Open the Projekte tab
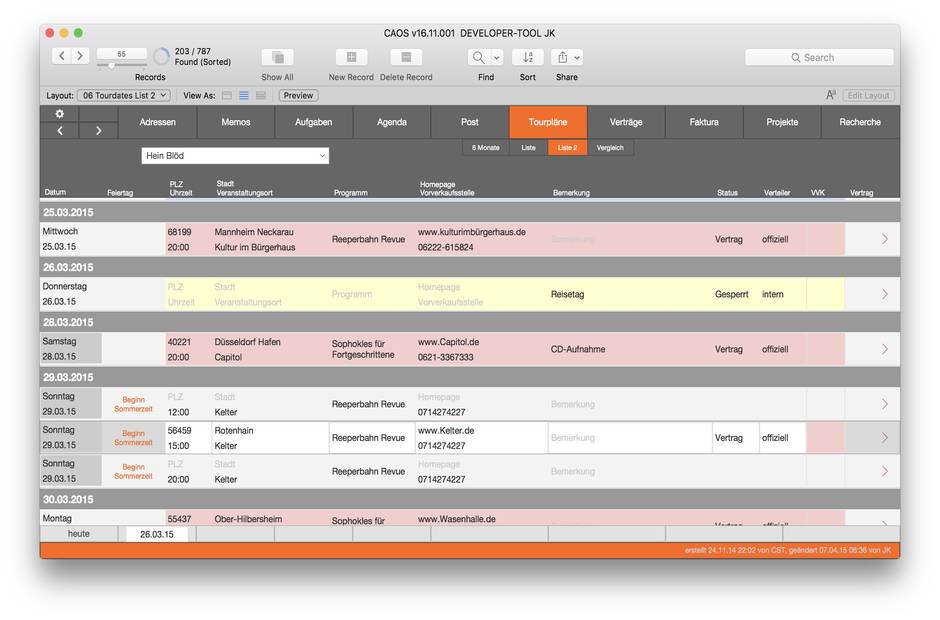Screen dimensions: 940x620 (782, 122)
